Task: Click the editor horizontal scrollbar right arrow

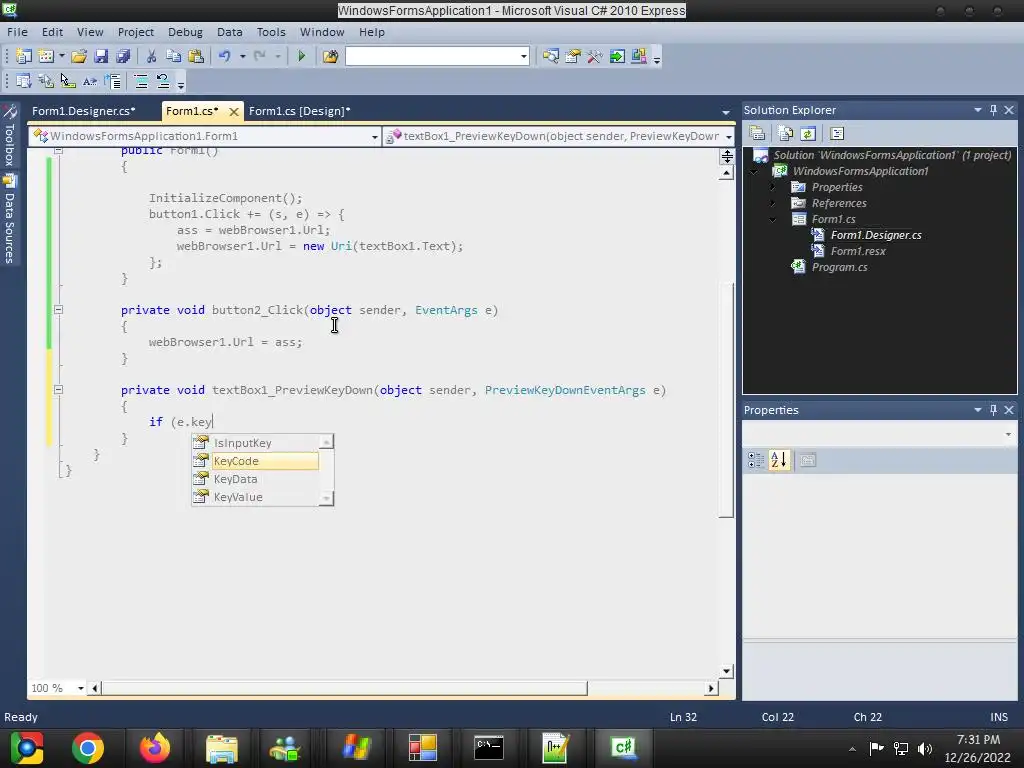Action: click(x=711, y=688)
